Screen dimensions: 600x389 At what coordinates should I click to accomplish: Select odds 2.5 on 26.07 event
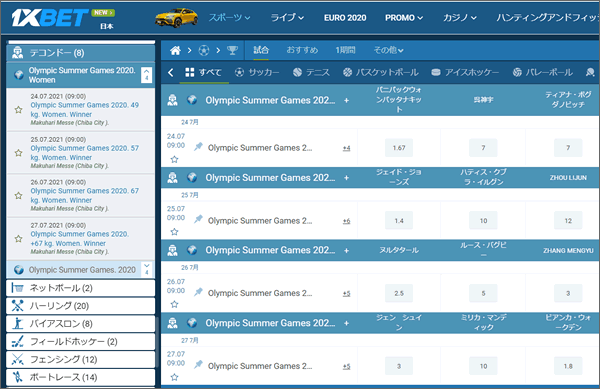(399, 293)
